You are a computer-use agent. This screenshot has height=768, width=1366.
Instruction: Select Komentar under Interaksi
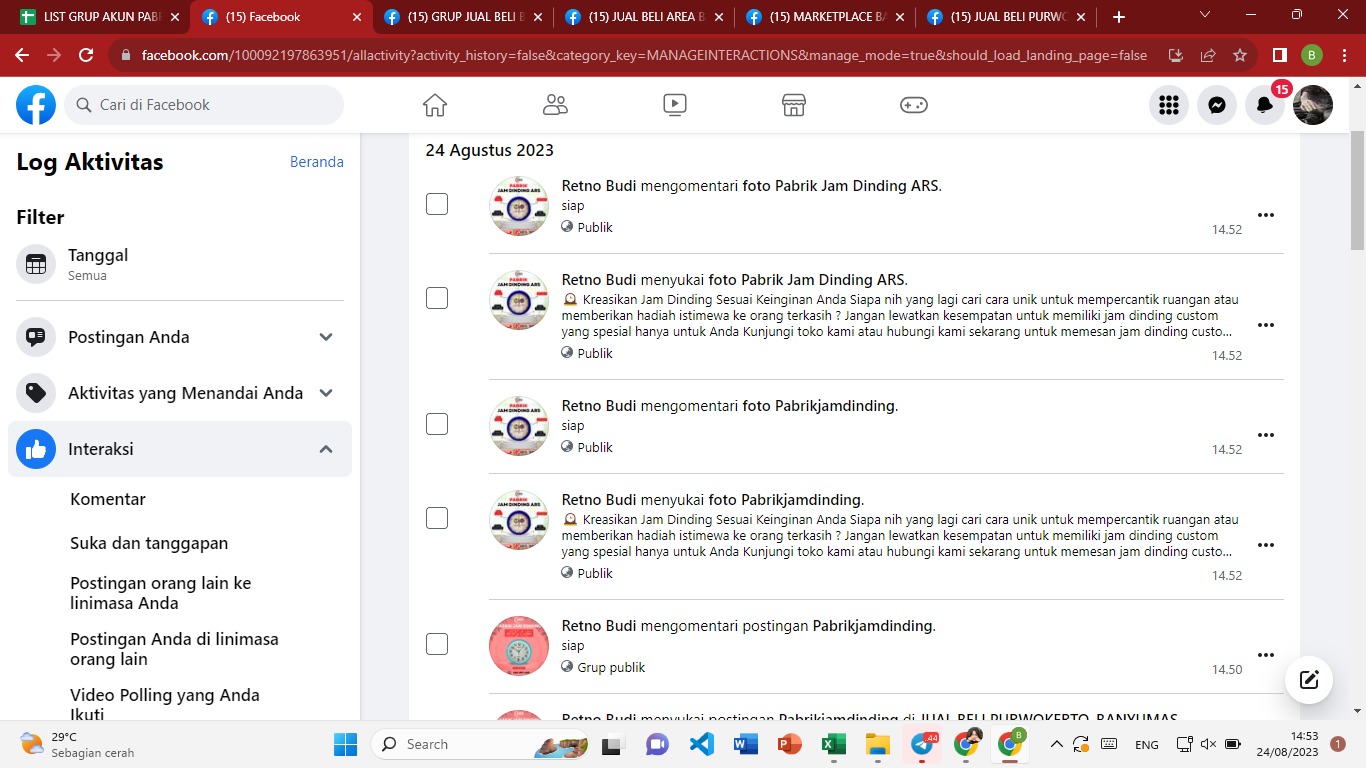click(x=108, y=499)
